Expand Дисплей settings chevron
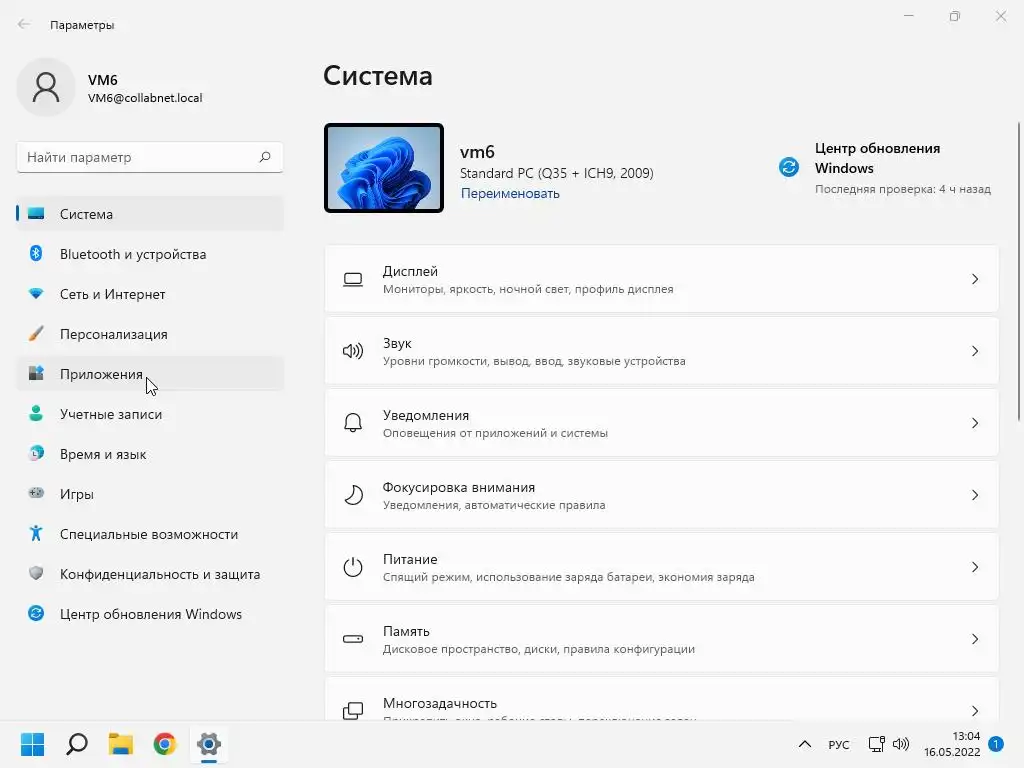The image size is (1024, 768). coord(974,280)
